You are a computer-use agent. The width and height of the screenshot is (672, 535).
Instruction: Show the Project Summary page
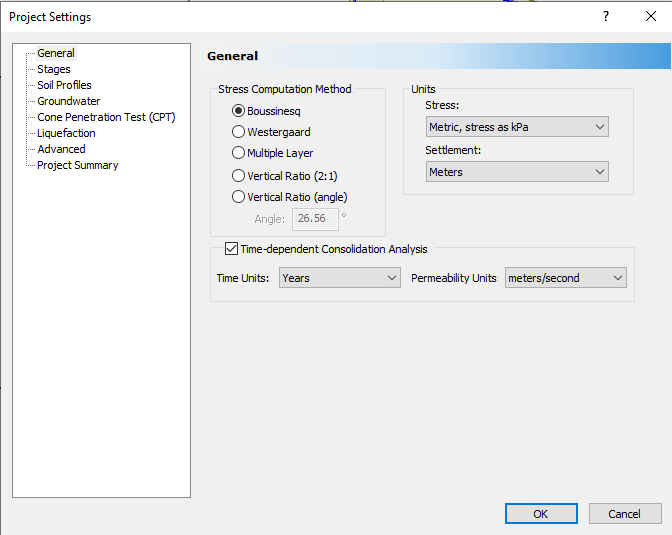(x=78, y=165)
